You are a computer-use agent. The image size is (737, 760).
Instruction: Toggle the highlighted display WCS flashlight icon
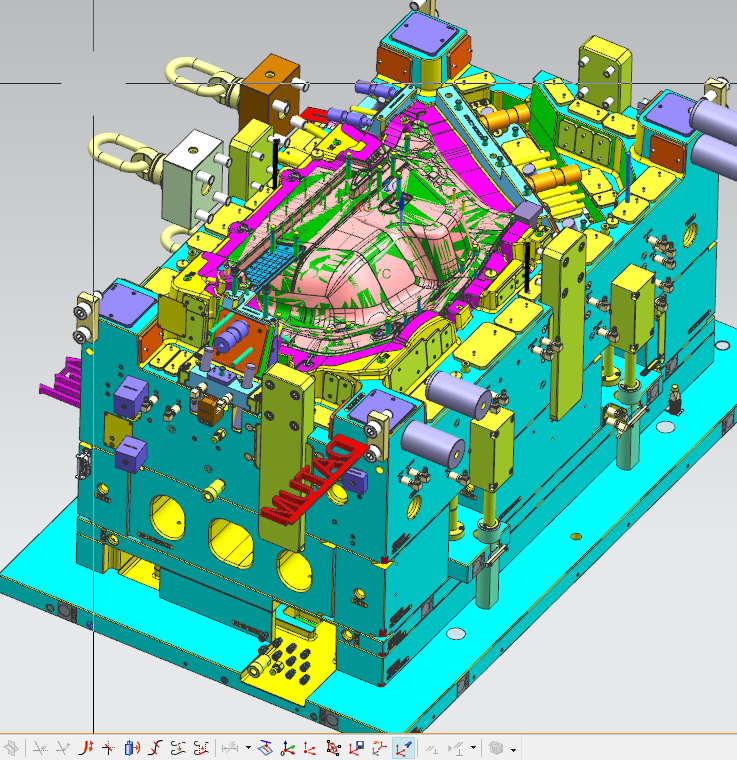(403, 748)
